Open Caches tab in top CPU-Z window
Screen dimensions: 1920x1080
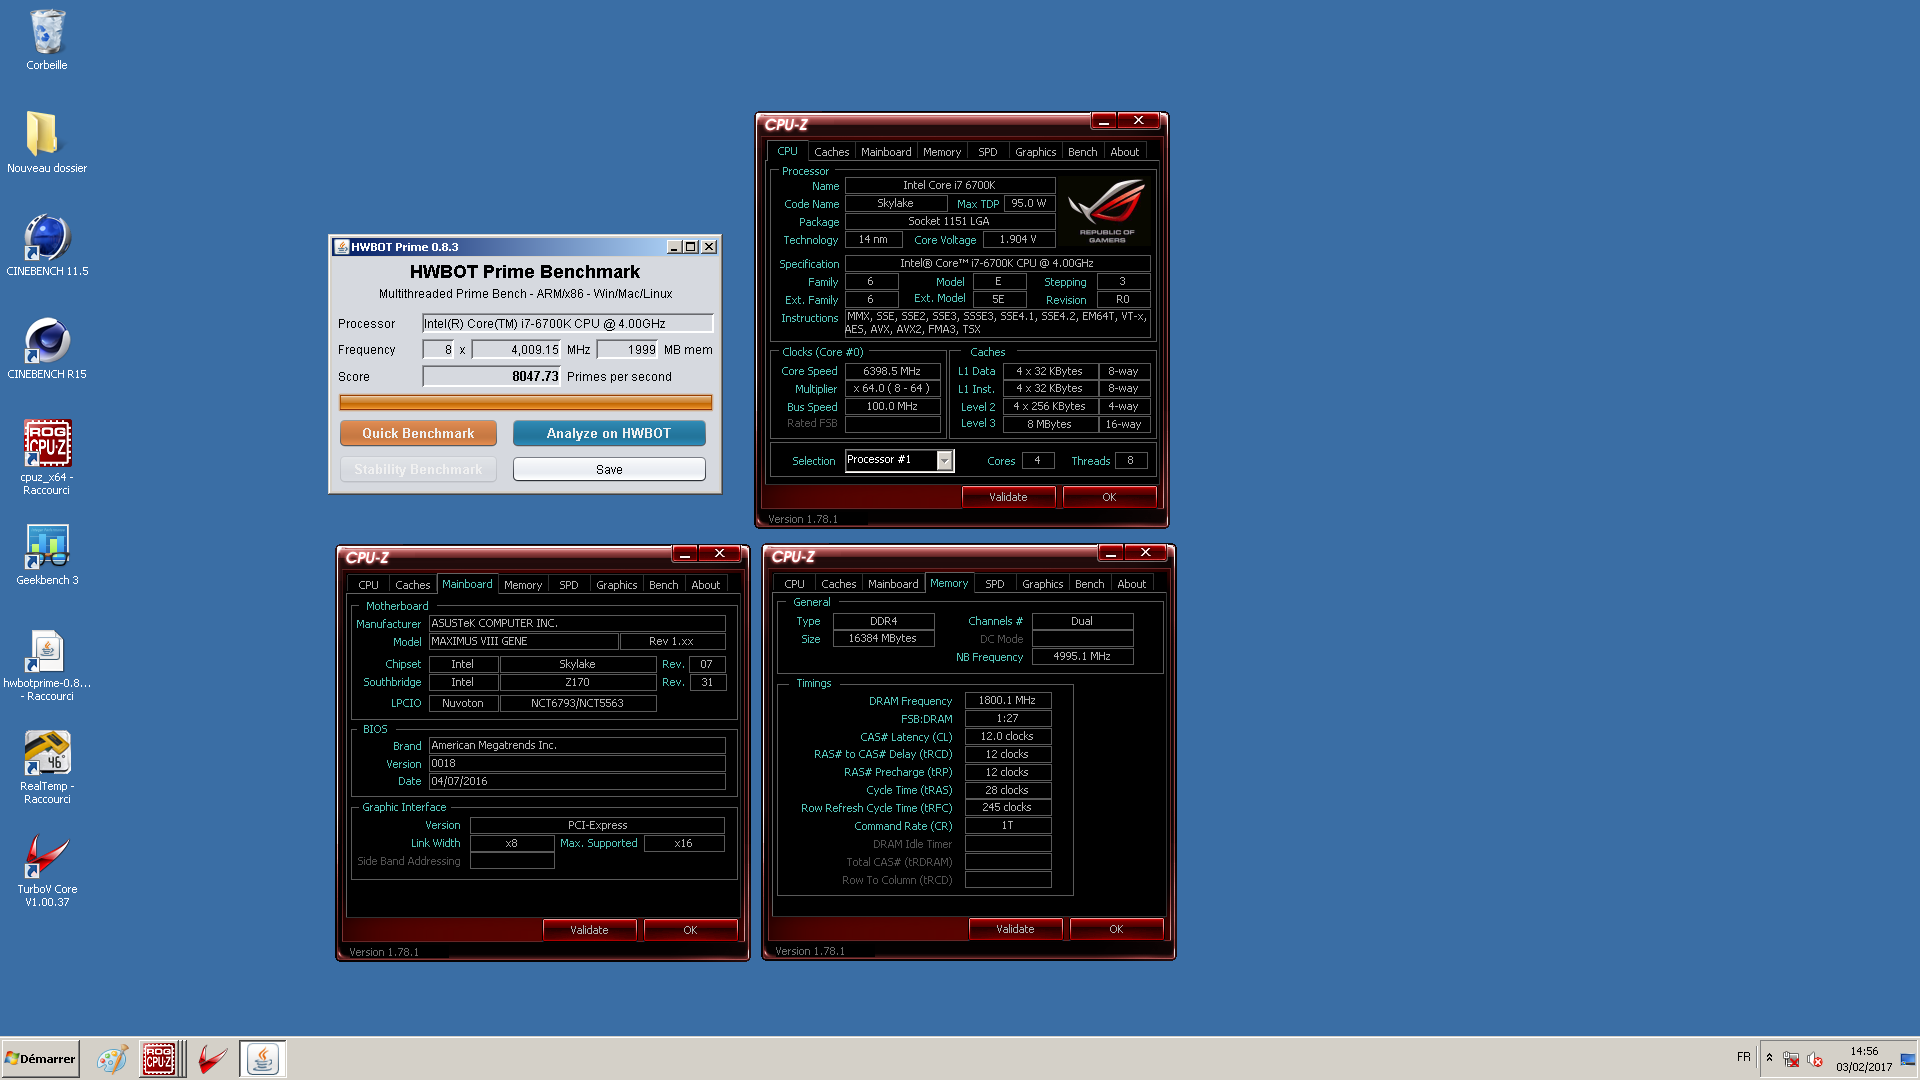831,152
